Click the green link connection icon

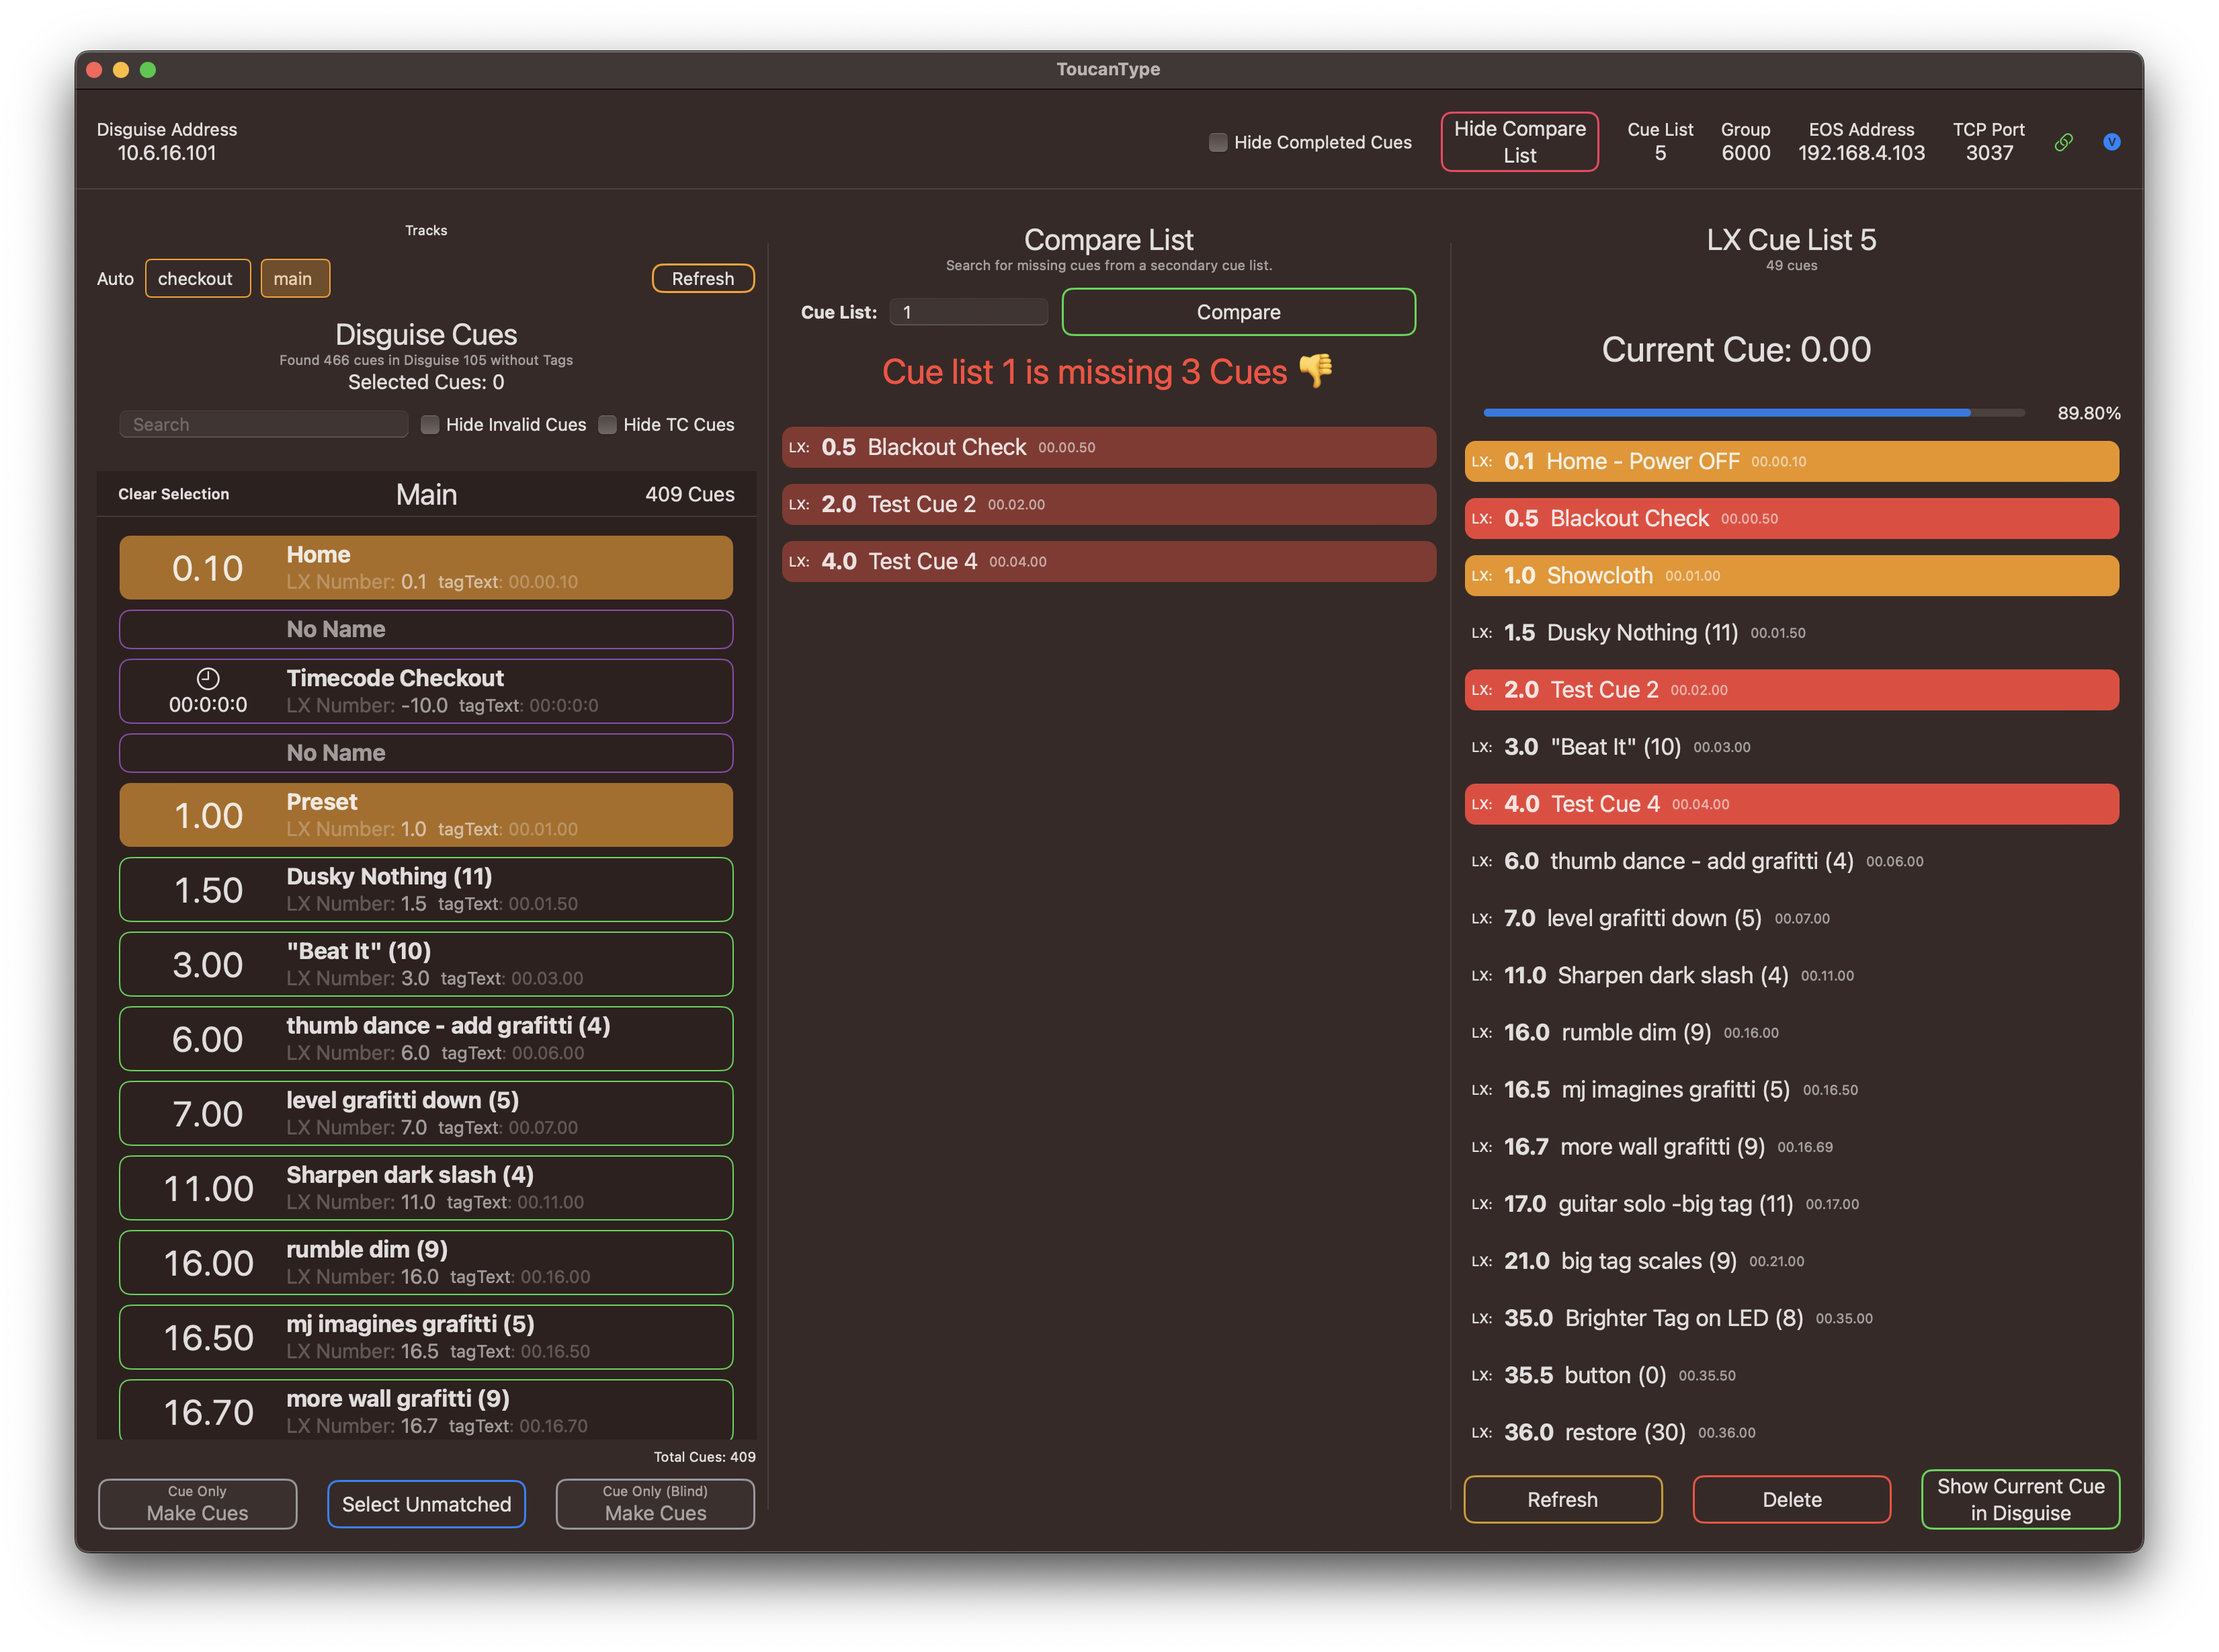pyautogui.click(x=2063, y=142)
